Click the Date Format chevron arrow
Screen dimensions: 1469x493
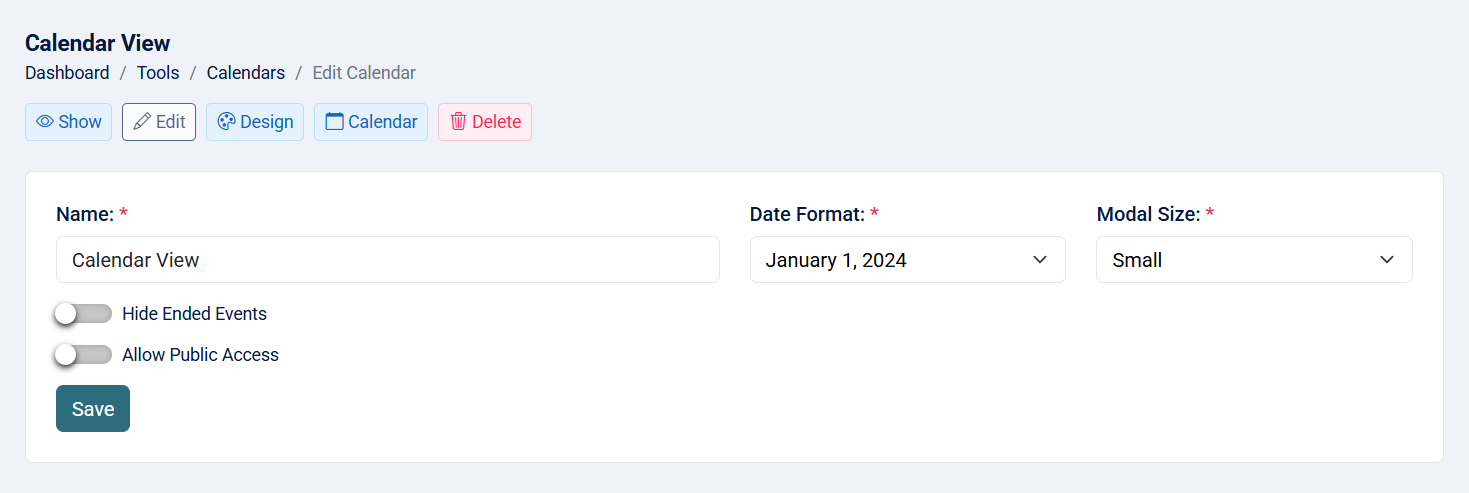pos(1040,260)
